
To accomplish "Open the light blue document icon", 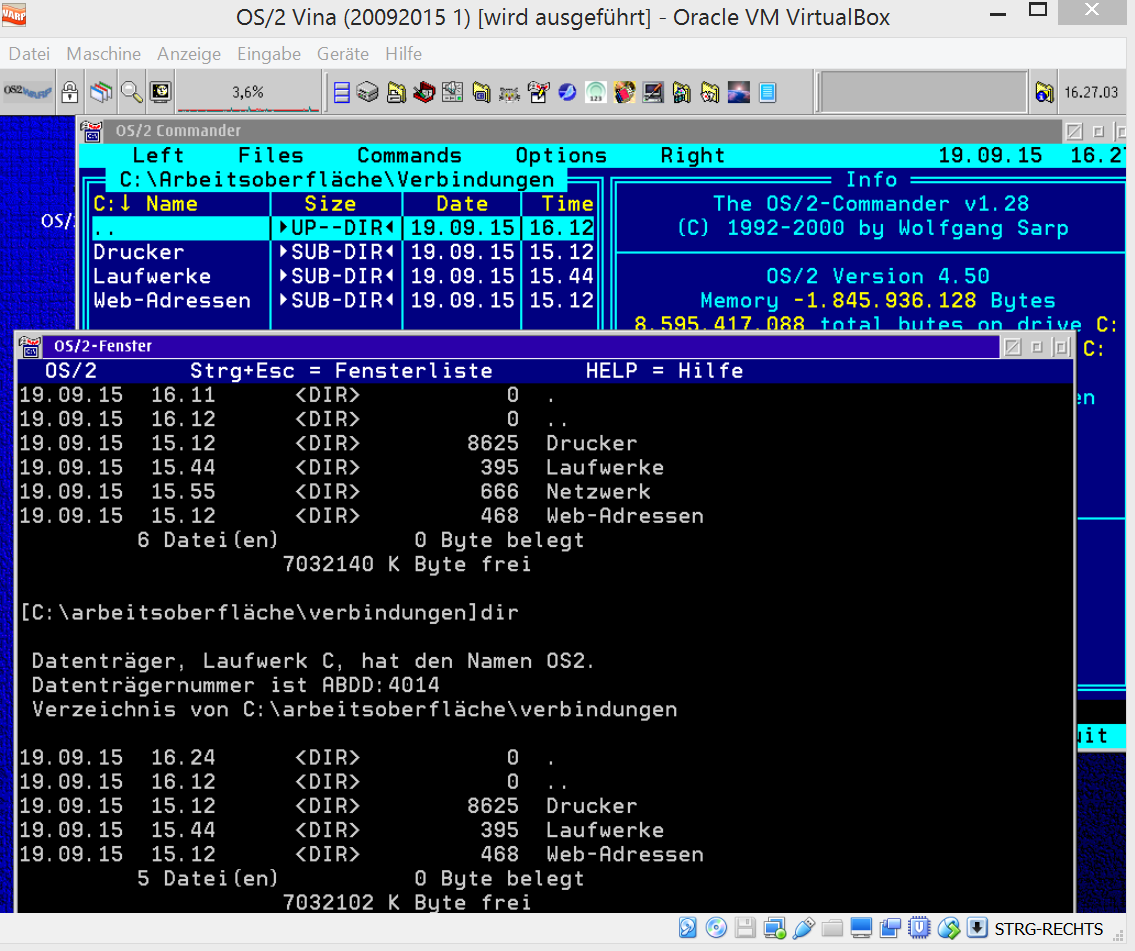I will click(x=767, y=93).
